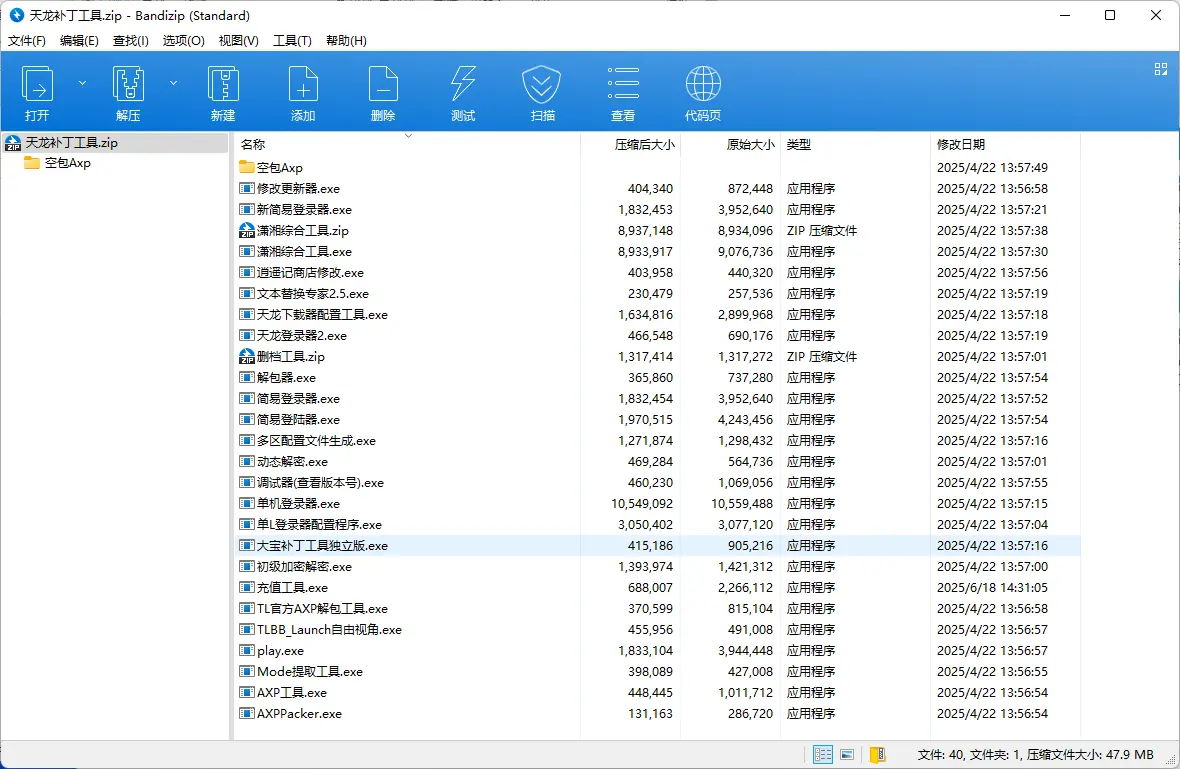The height and width of the screenshot is (769, 1180).
Task: Sort by the 压缩后大小 column header
Action: tap(644, 145)
